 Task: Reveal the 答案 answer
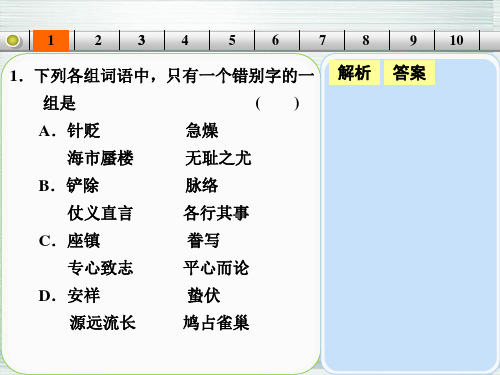click(409, 73)
